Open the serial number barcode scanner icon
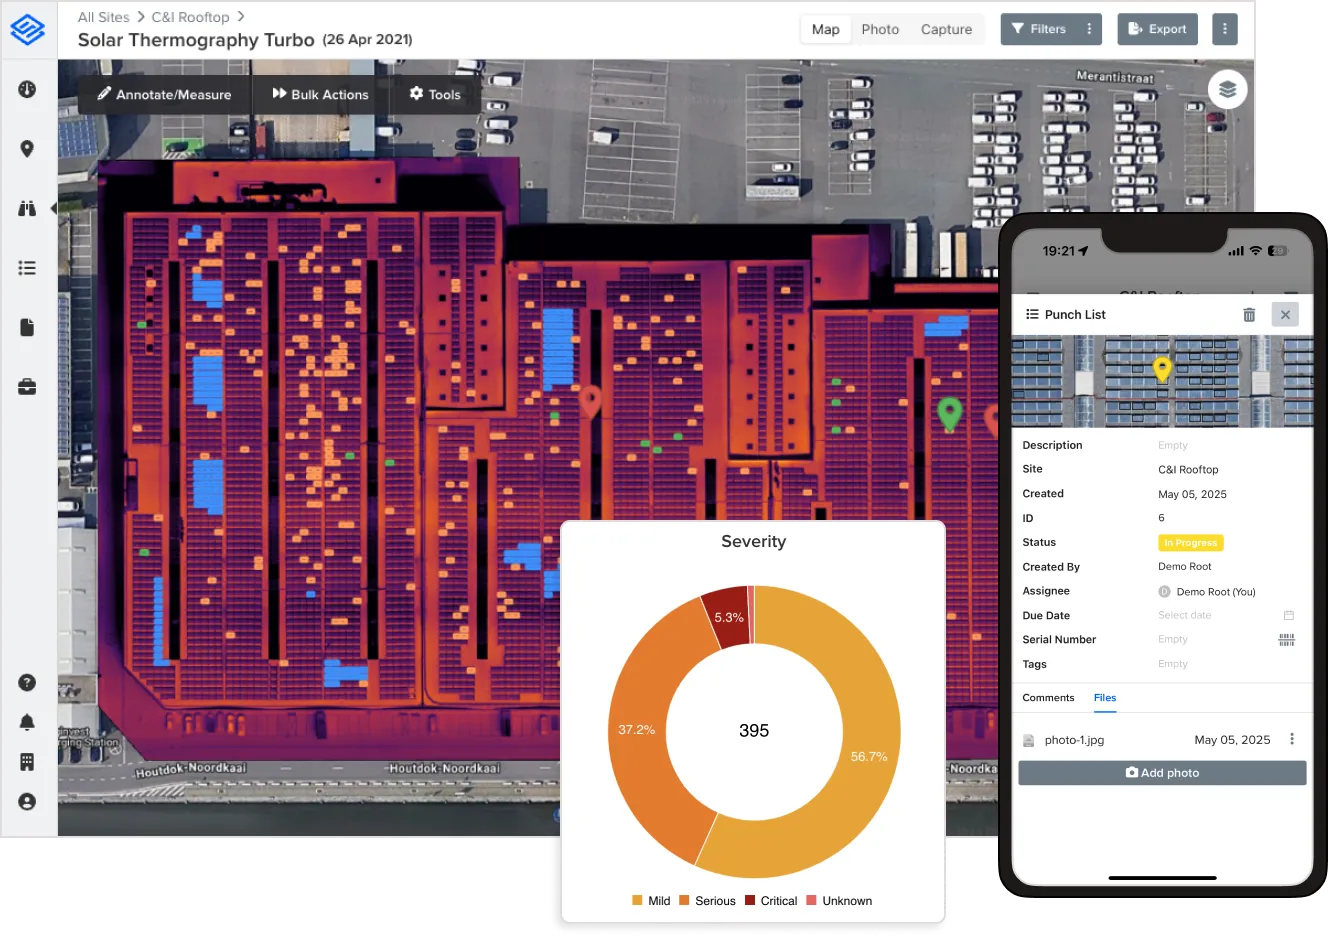Viewport: 1328px width, 936px height. pyautogui.click(x=1287, y=639)
